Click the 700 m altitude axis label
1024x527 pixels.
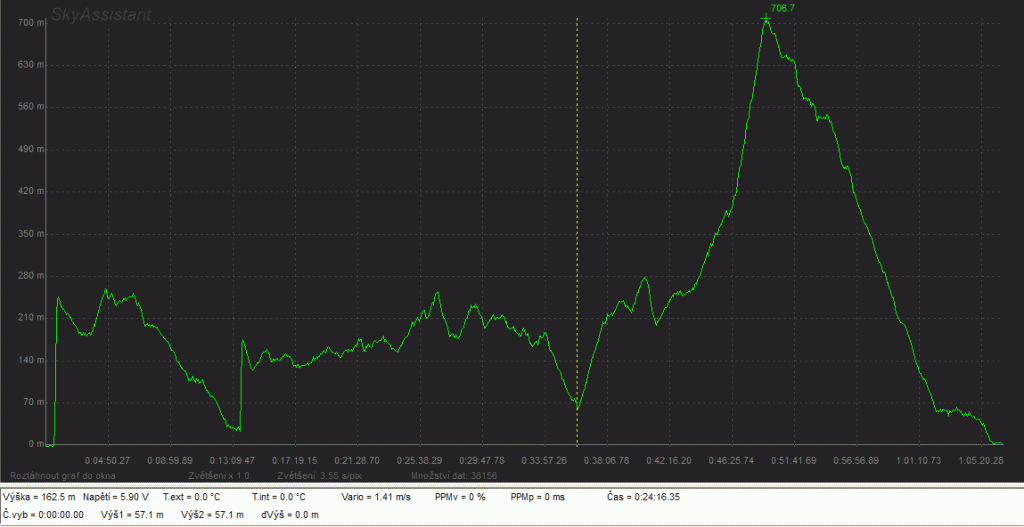pos(32,23)
